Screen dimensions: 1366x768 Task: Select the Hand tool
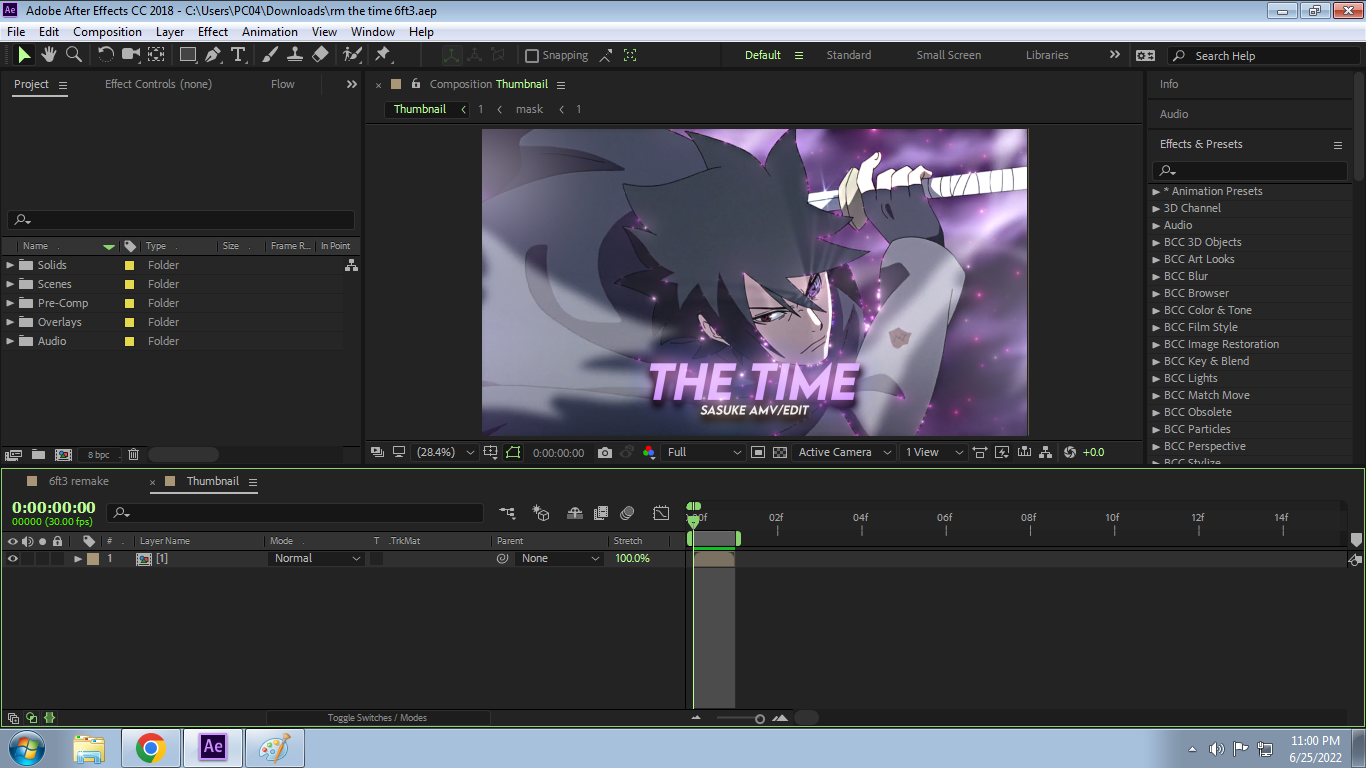(48, 55)
